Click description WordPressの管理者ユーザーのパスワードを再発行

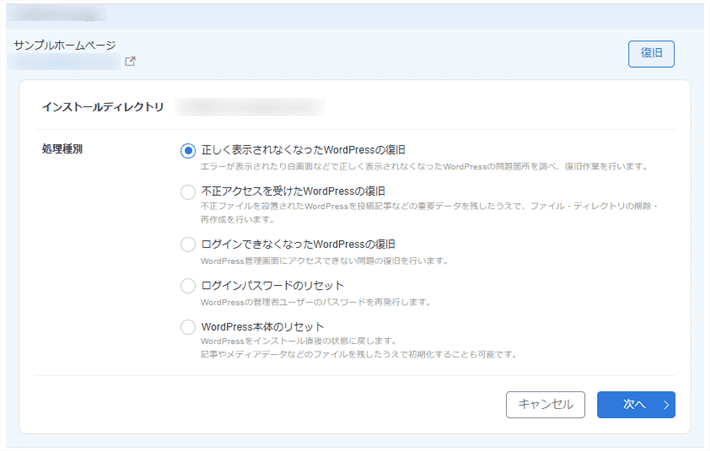pos(316,302)
